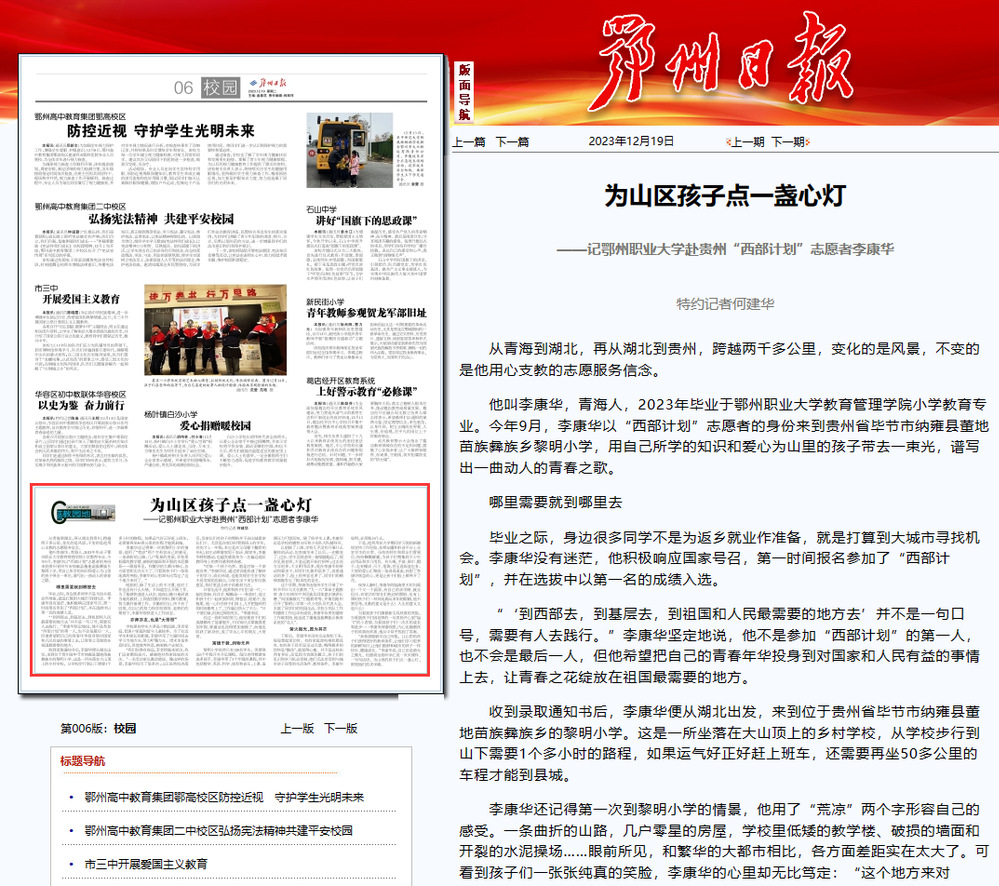
Task: Go to next page 下一版
Action: (x=341, y=728)
